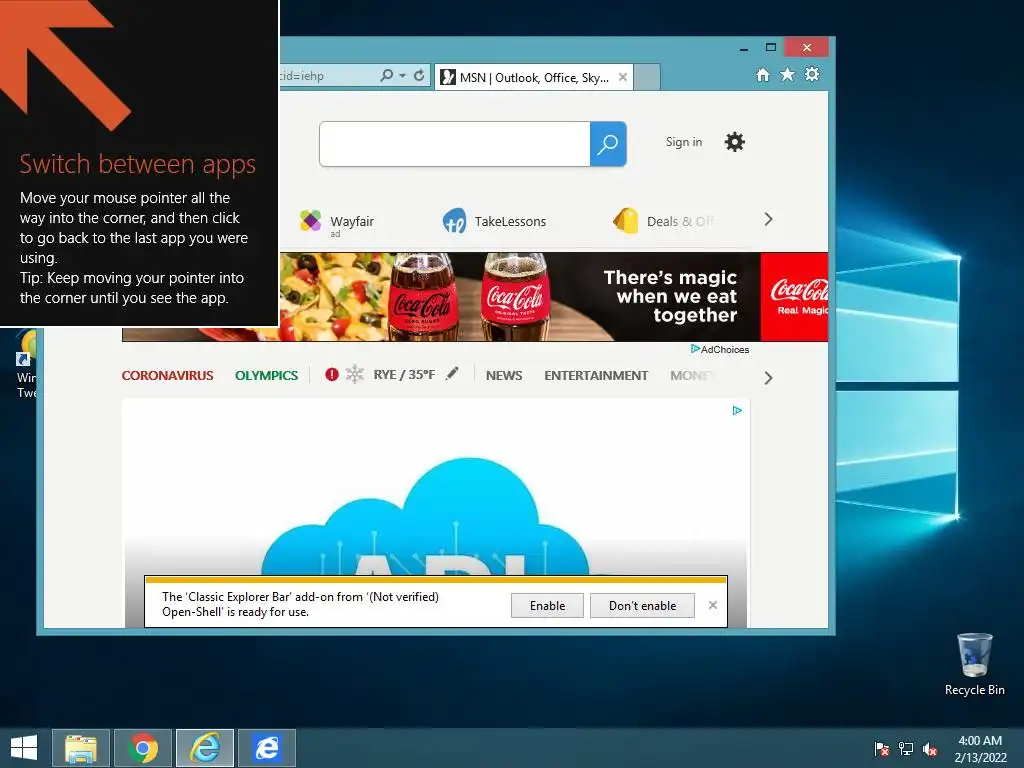Open the clock showing 4:00 AM
The height and width of the screenshot is (768, 1024).
(x=980, y=748)
